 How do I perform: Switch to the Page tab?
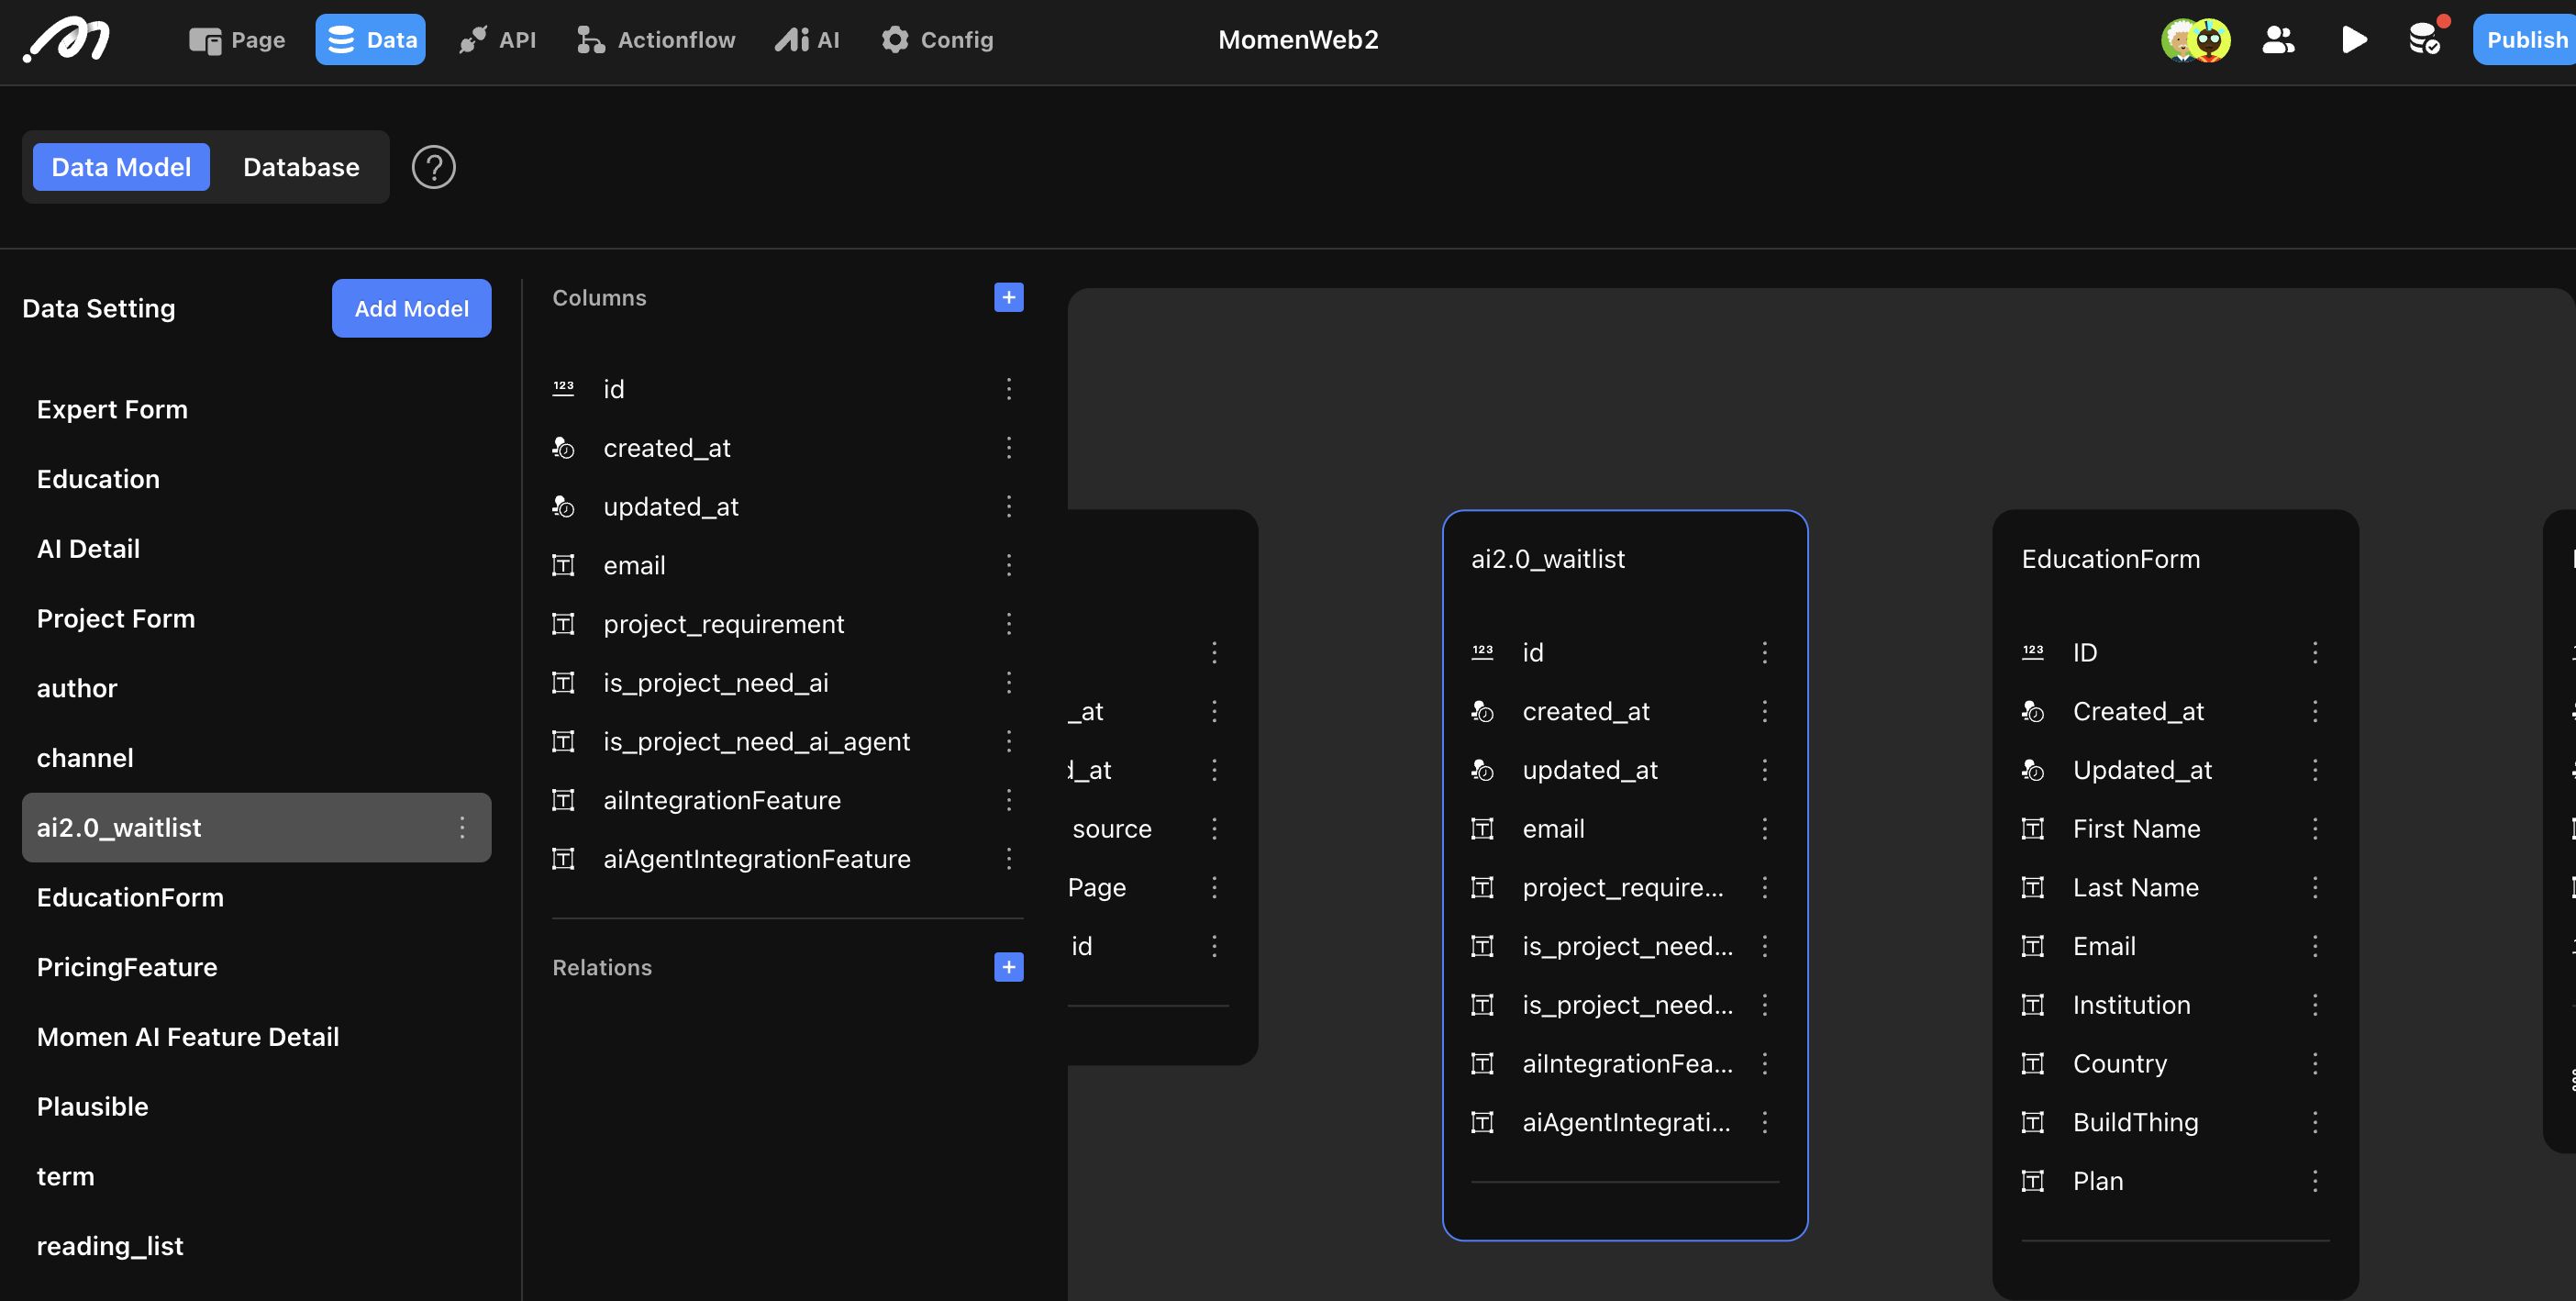click(x=237, y=40)
